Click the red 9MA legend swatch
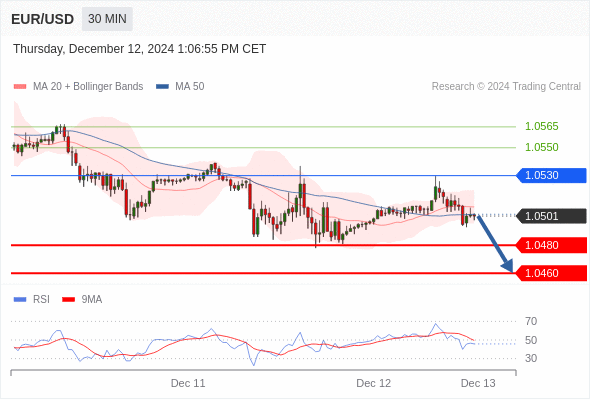Viewport: 590px width, 400px height. coord(68,300)
